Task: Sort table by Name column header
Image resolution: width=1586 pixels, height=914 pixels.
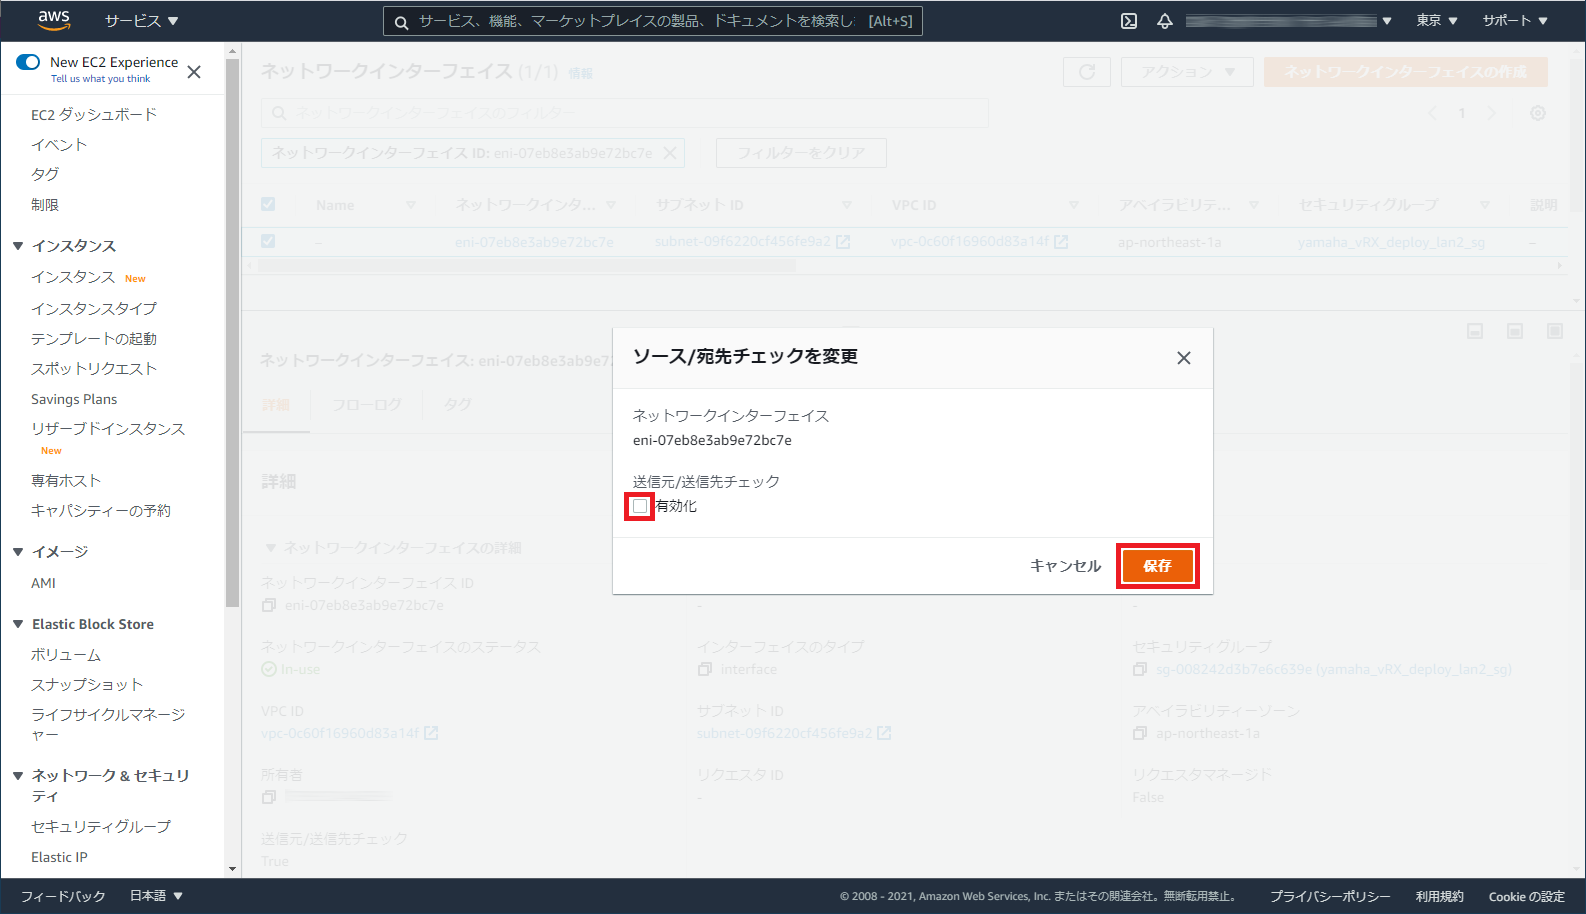Action: click(x=335, y=205)
